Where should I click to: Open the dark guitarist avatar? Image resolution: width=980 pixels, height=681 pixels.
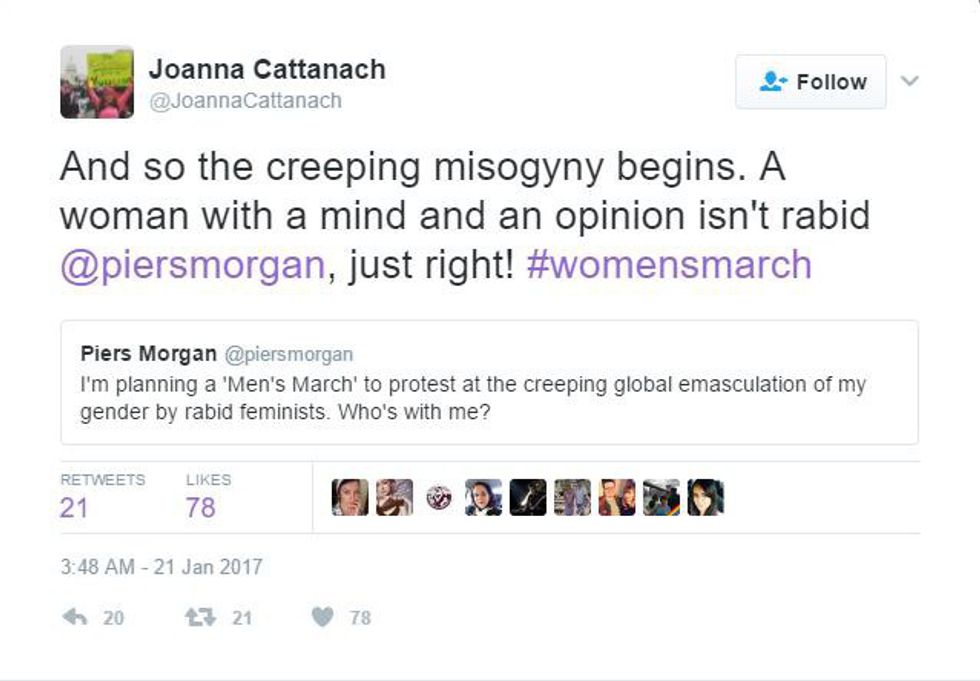(528, 498)
